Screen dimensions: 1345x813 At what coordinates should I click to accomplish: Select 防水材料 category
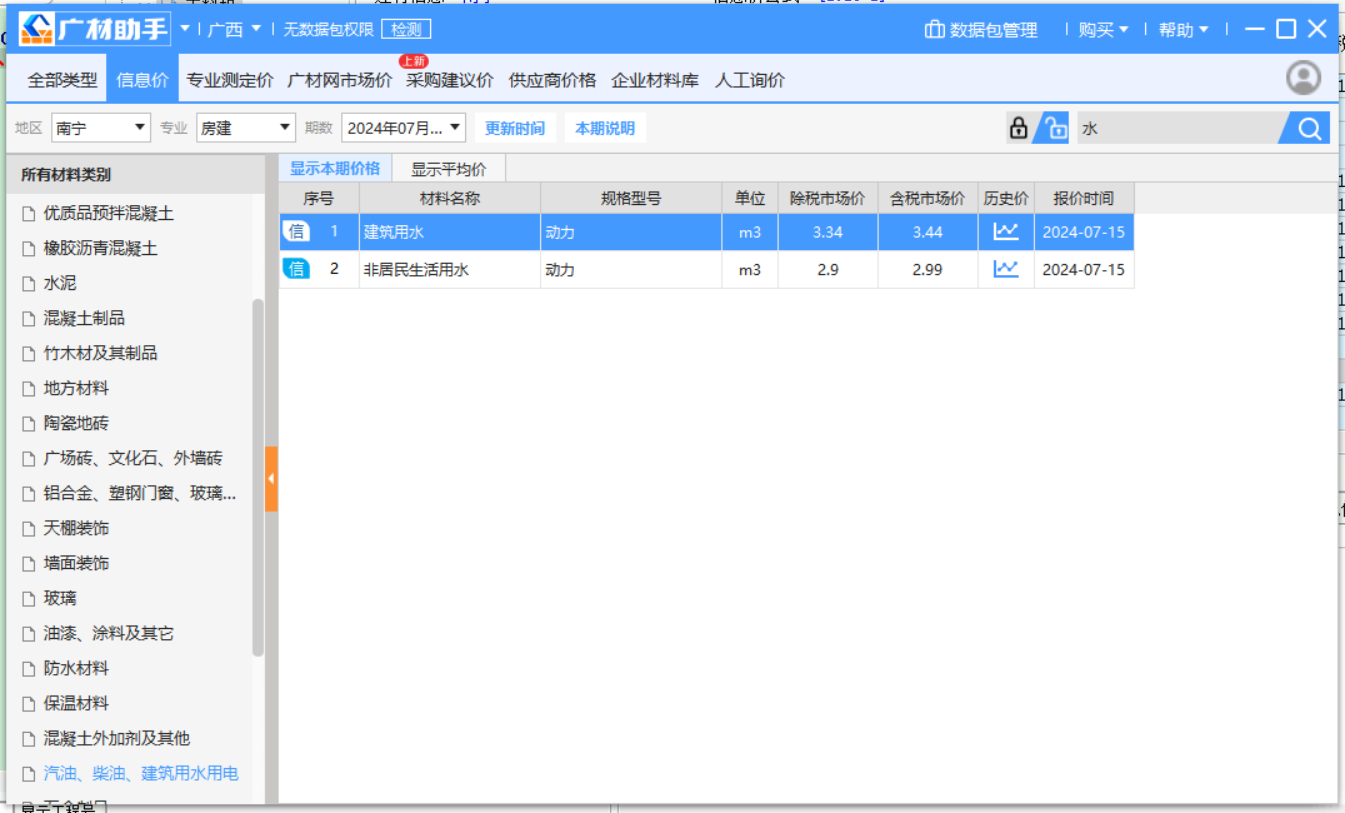[76, 668]
